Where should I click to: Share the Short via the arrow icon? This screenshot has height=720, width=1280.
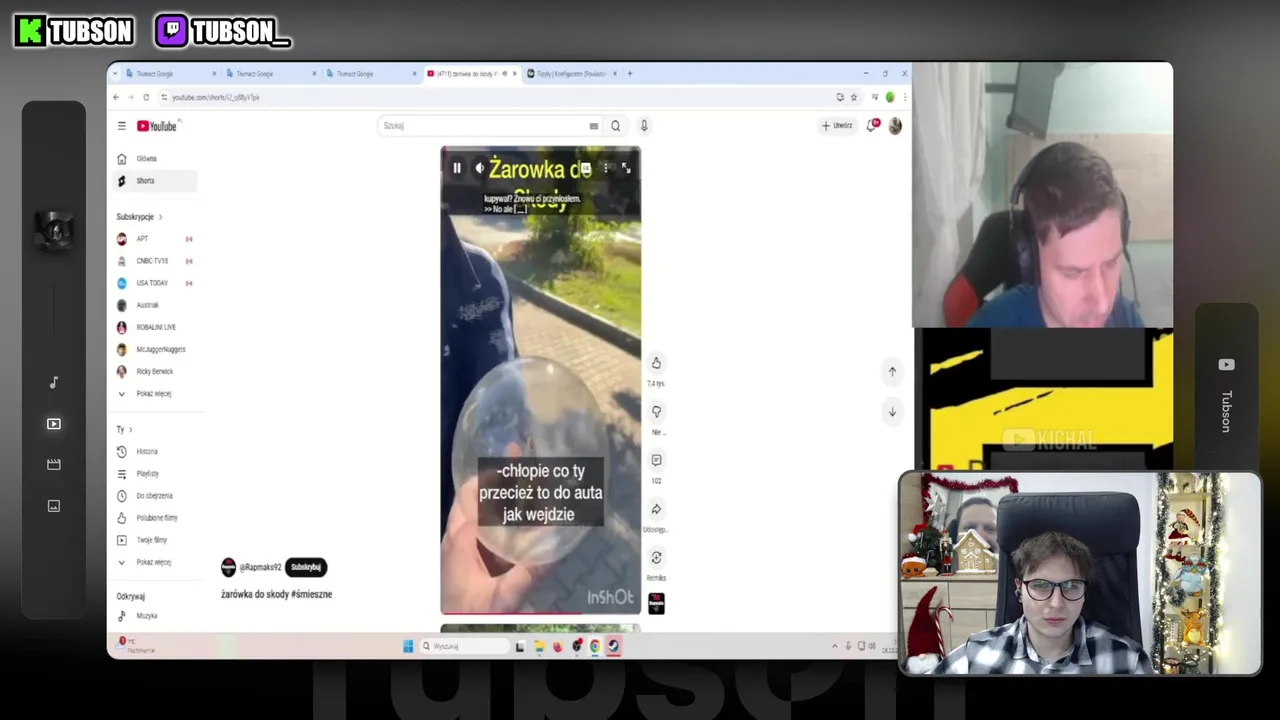pos(656,509)
